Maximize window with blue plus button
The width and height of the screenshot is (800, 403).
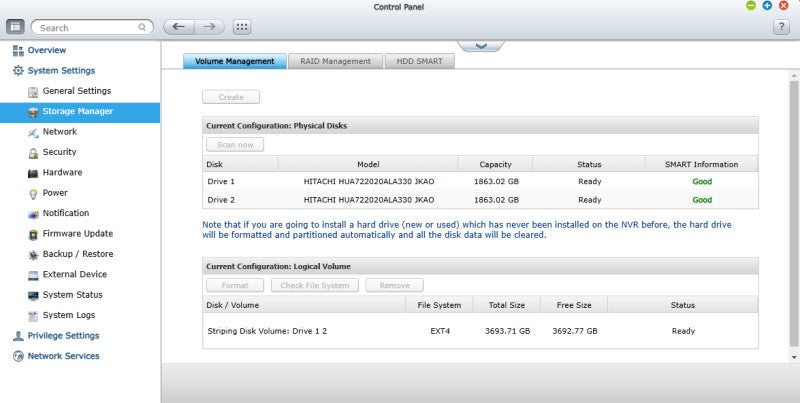[767, 6]
